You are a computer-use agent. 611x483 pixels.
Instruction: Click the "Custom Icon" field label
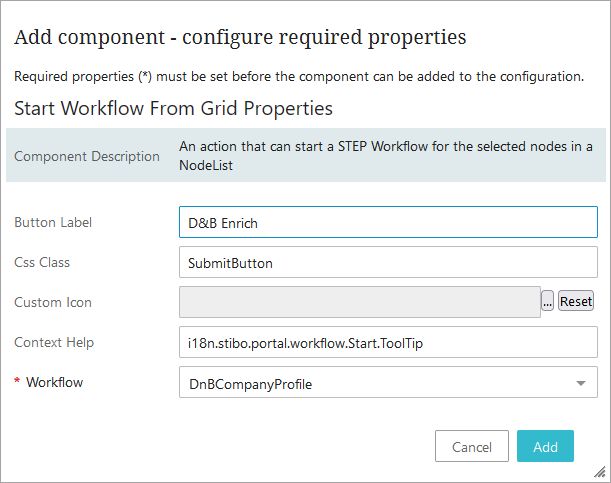[x=53, y=302]
